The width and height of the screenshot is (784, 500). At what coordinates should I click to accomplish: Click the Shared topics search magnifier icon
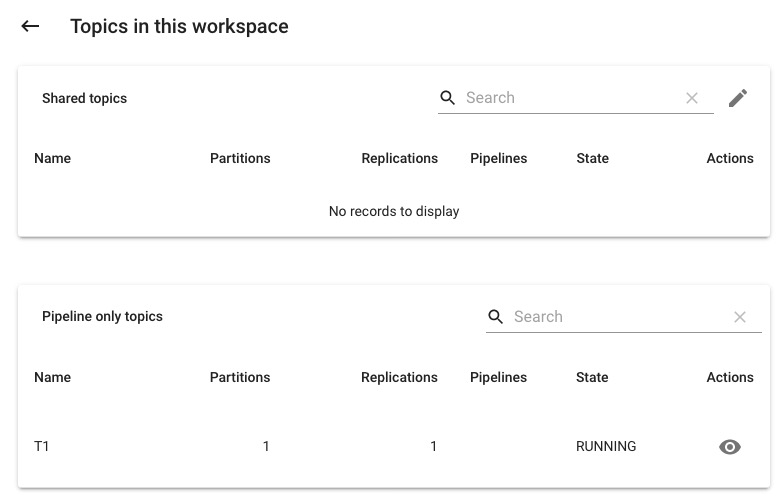click(448, 98)
